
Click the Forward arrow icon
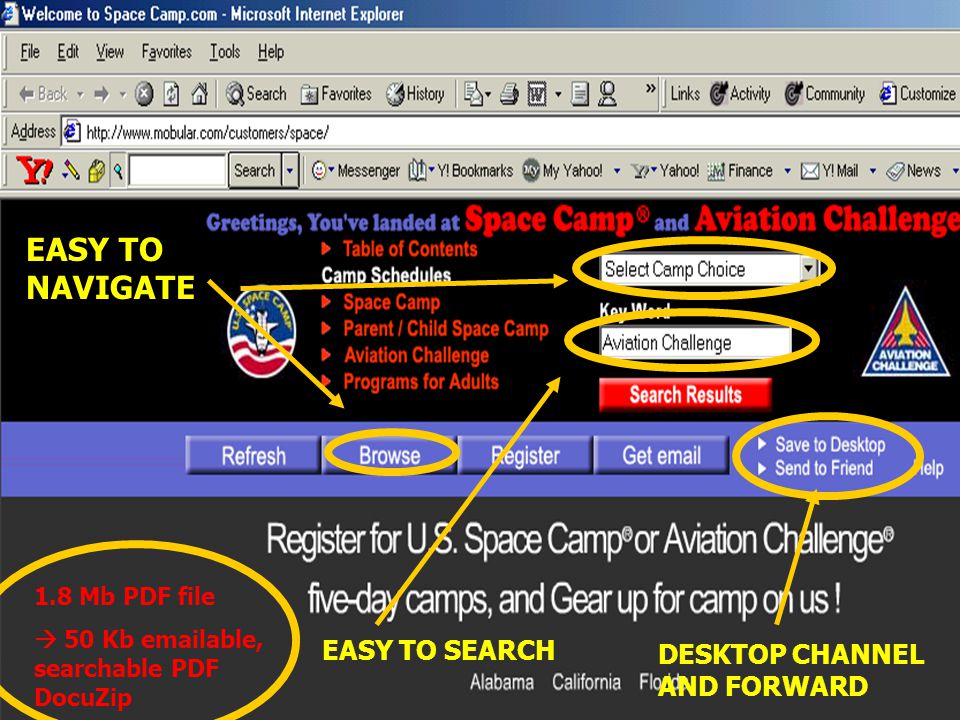[102, 94]
